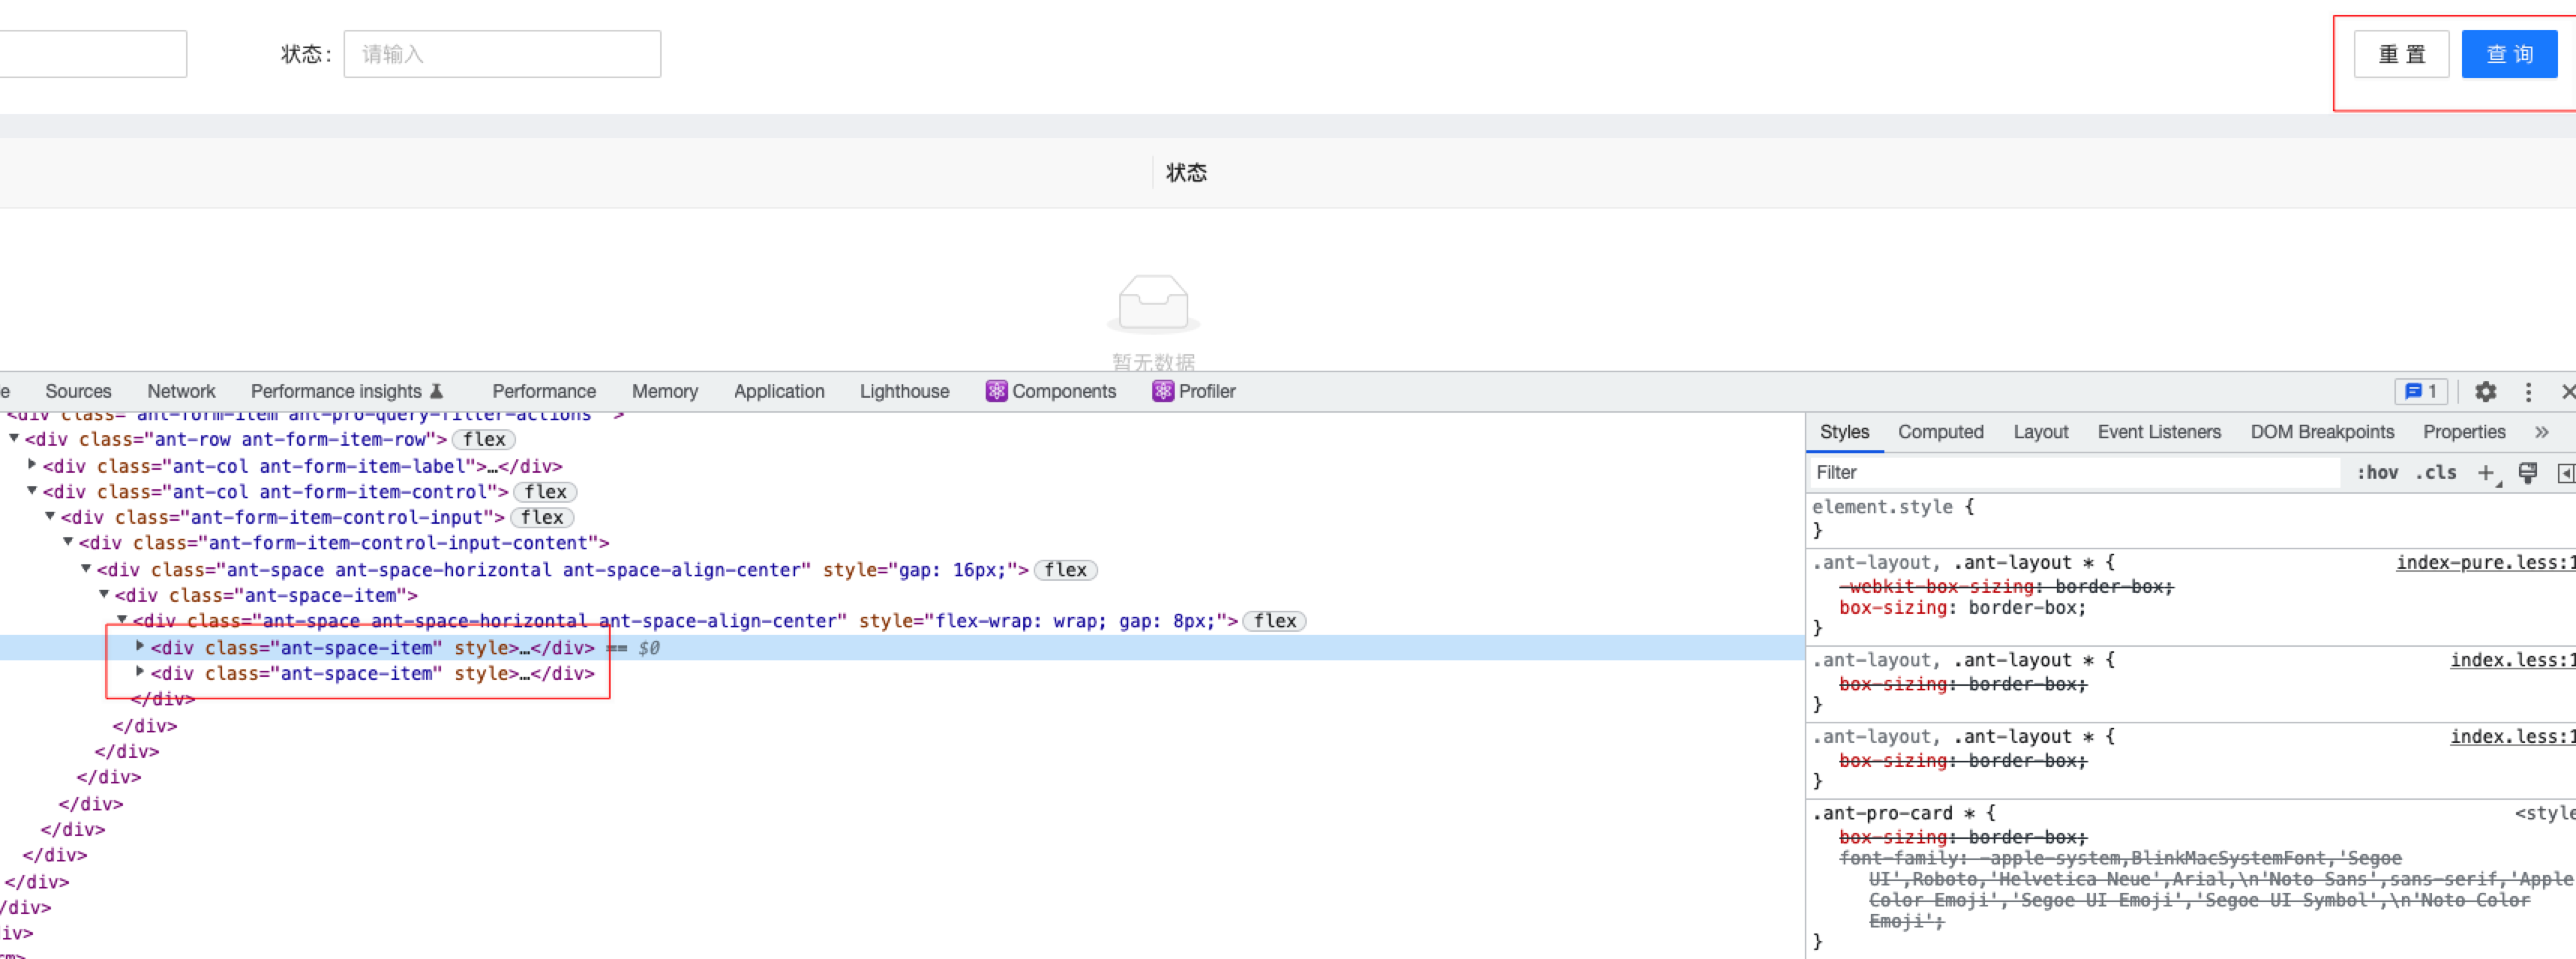Open the color picker eyedropper in Styles toolbar

(2529, 472)
